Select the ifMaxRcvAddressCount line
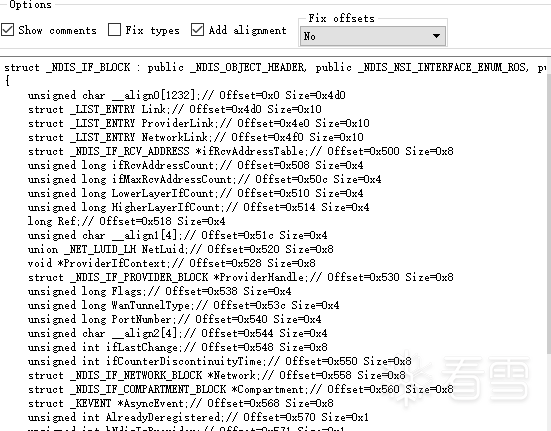 tap(205, 179)
